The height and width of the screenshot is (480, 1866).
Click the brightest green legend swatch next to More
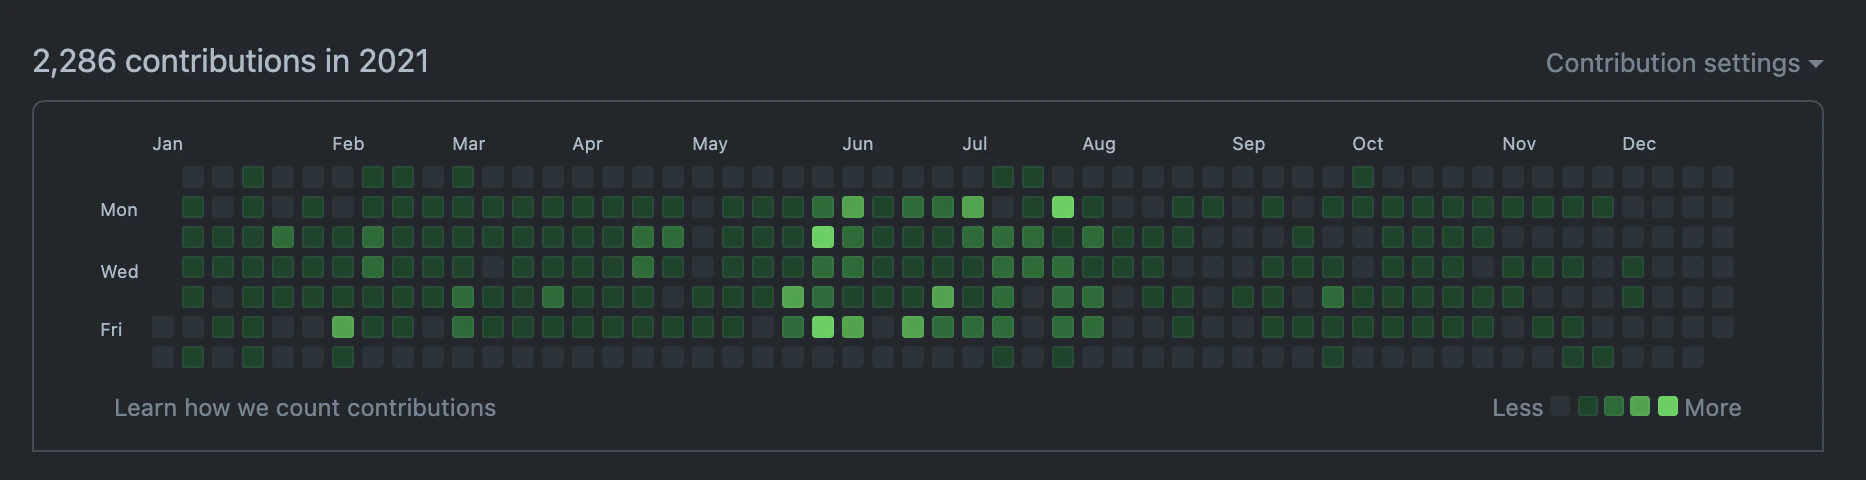click(1668, 406)
